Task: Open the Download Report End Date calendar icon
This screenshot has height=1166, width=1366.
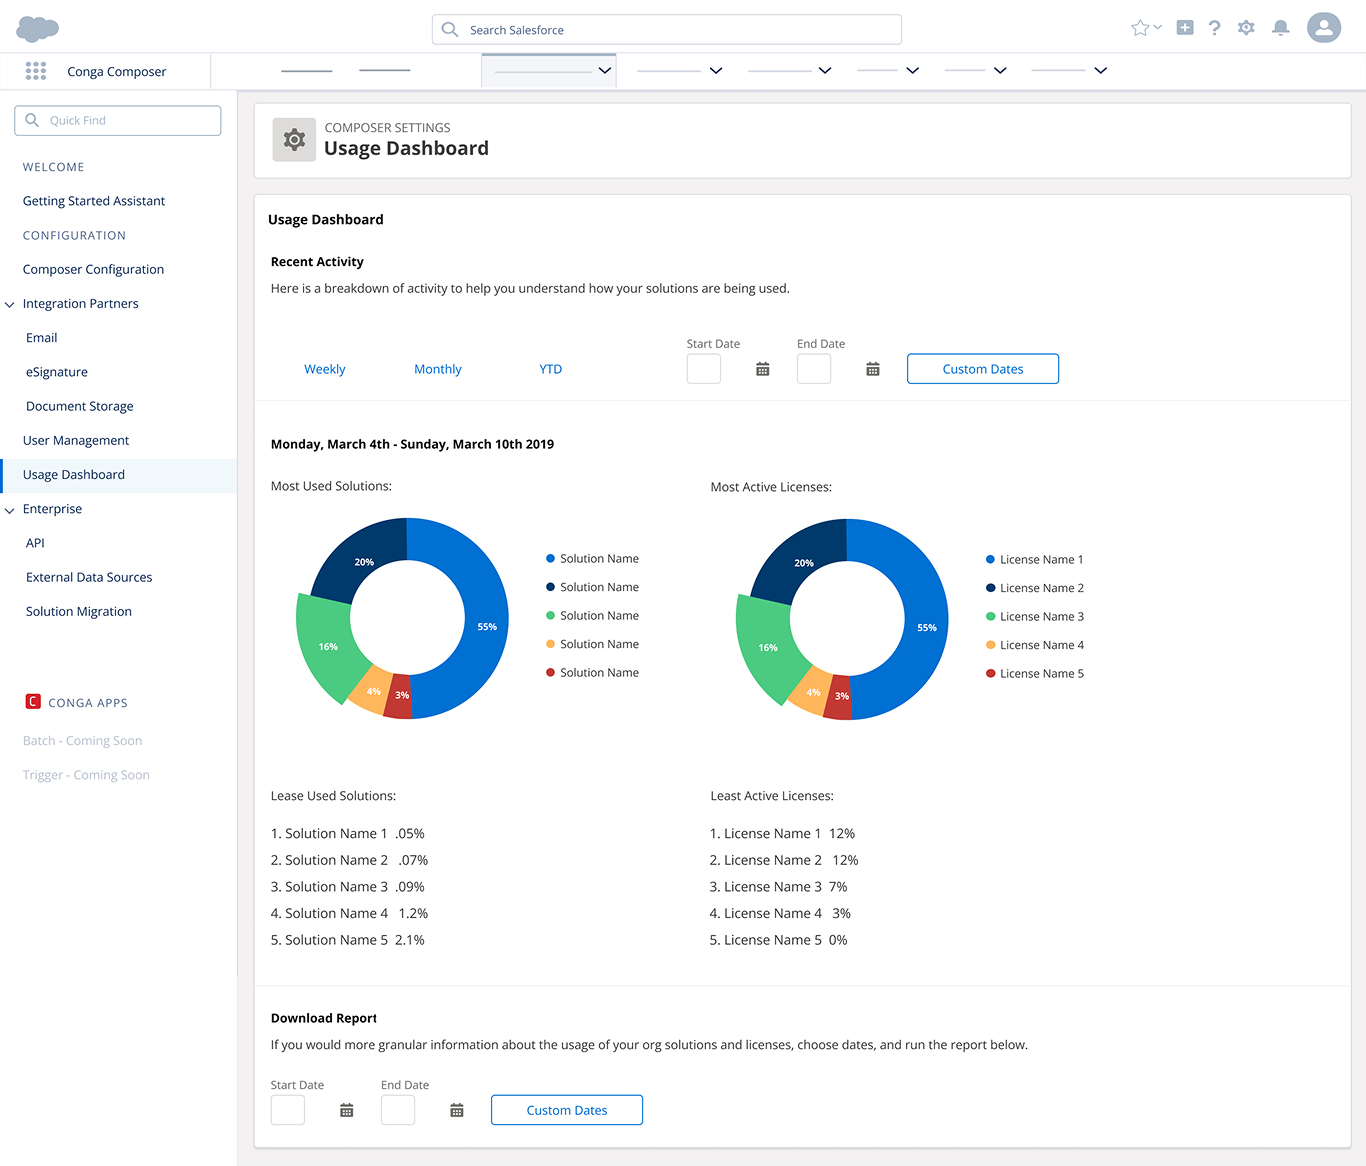Action: 457,1110
